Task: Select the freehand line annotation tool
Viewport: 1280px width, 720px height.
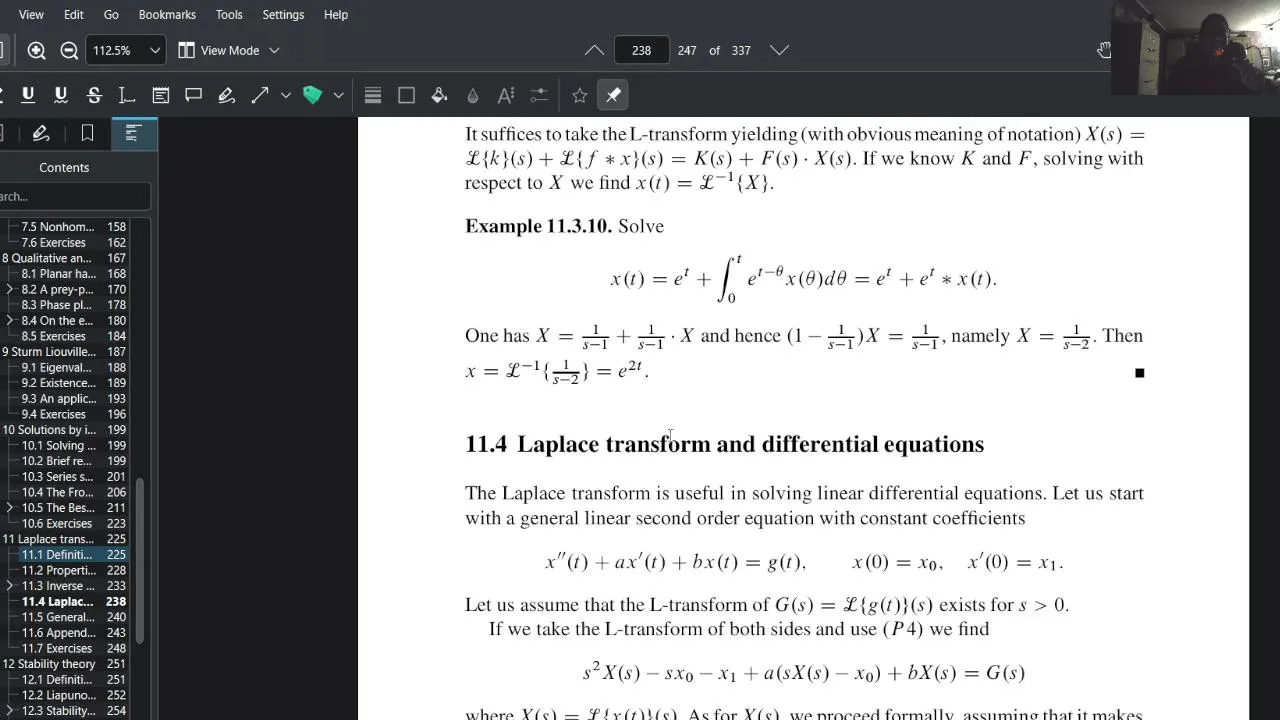Action: coord(227,95)
